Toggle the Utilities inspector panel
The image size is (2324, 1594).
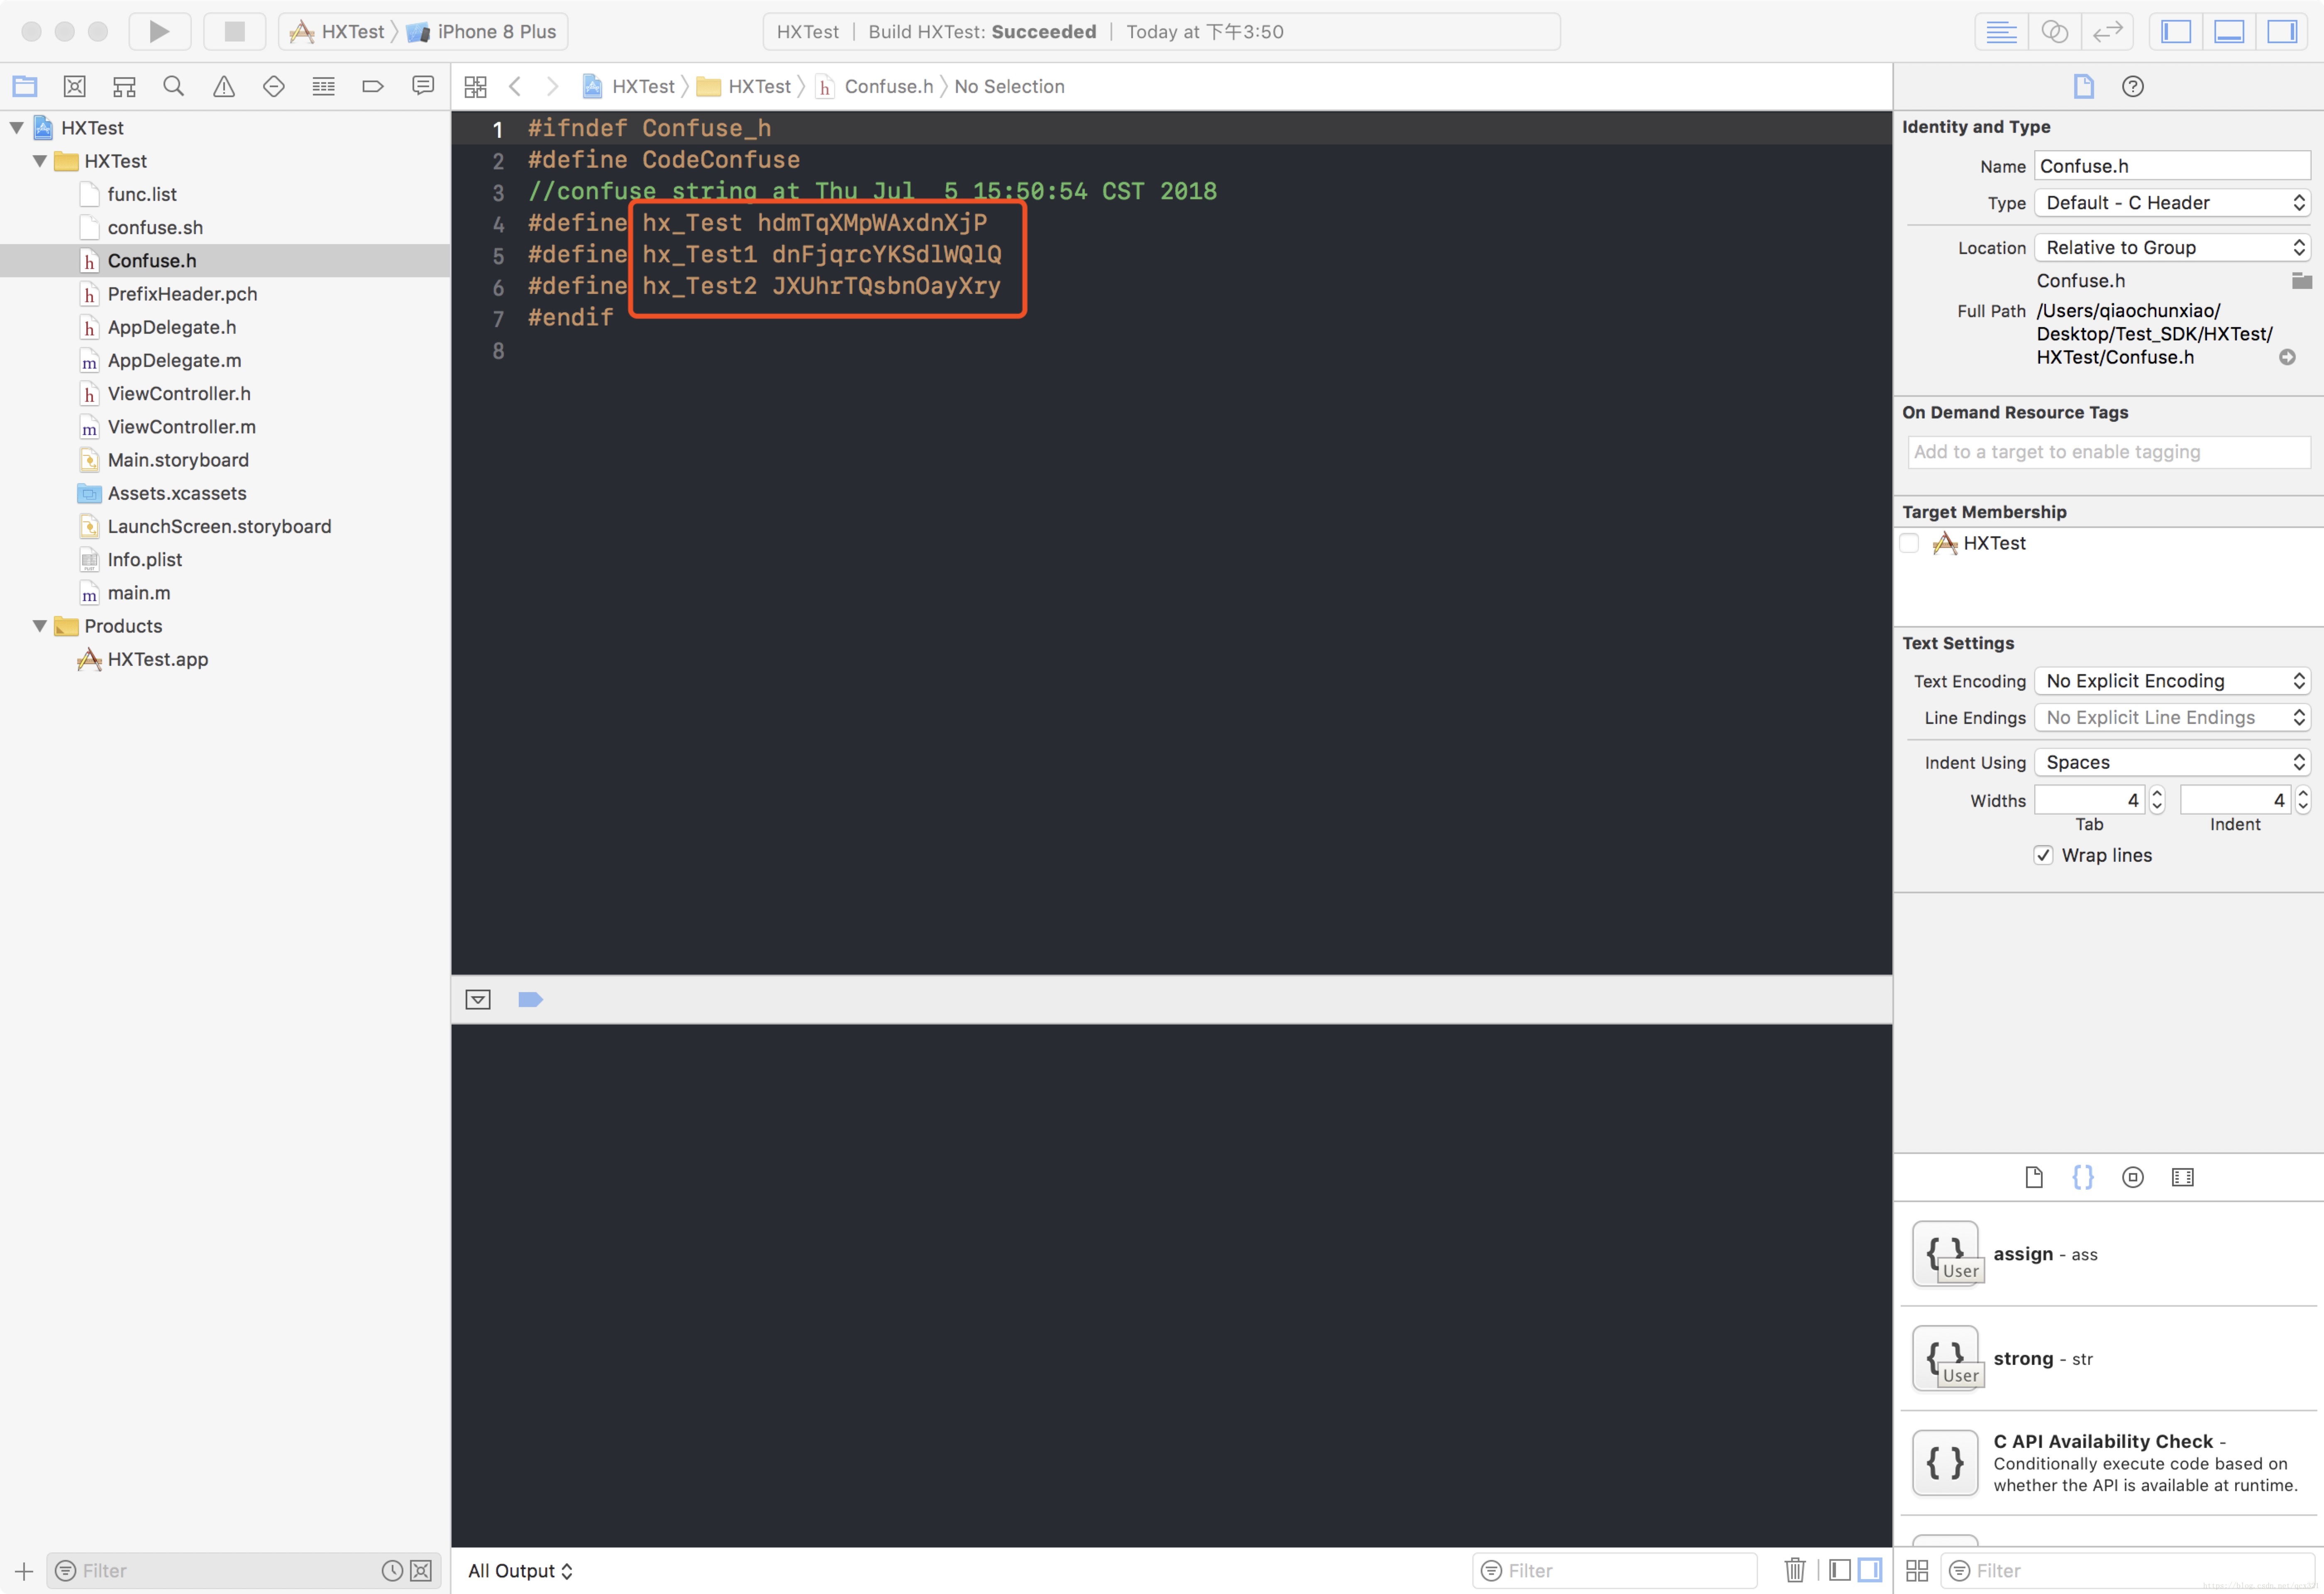(x=2282, y=31)
